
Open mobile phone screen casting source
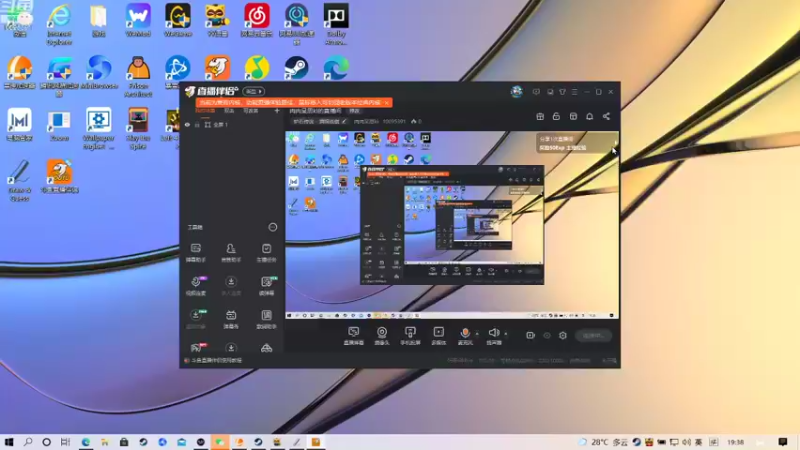point(410,336)
